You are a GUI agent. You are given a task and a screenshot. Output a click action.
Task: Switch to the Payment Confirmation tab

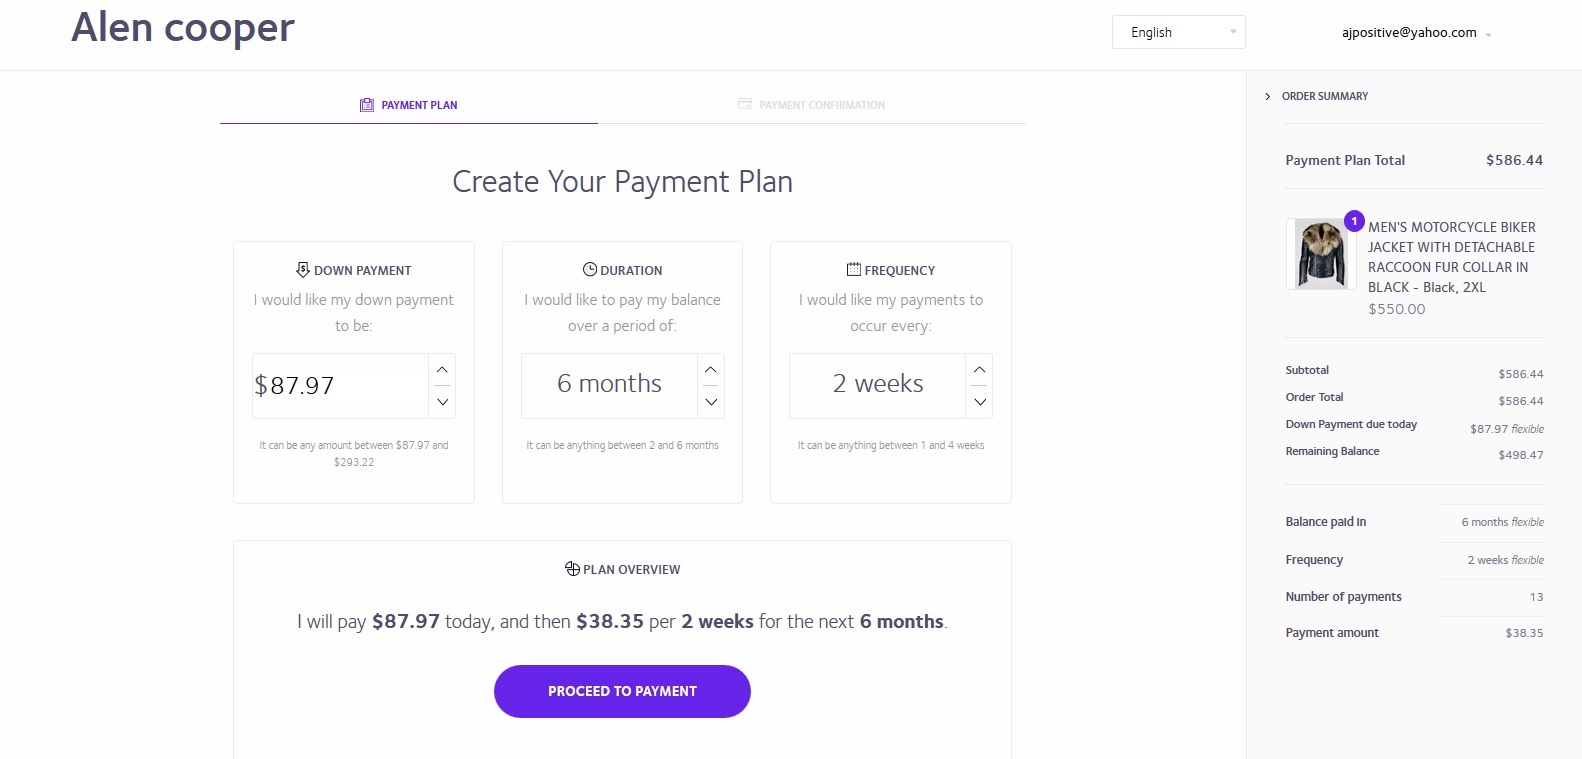click(822, 105)
